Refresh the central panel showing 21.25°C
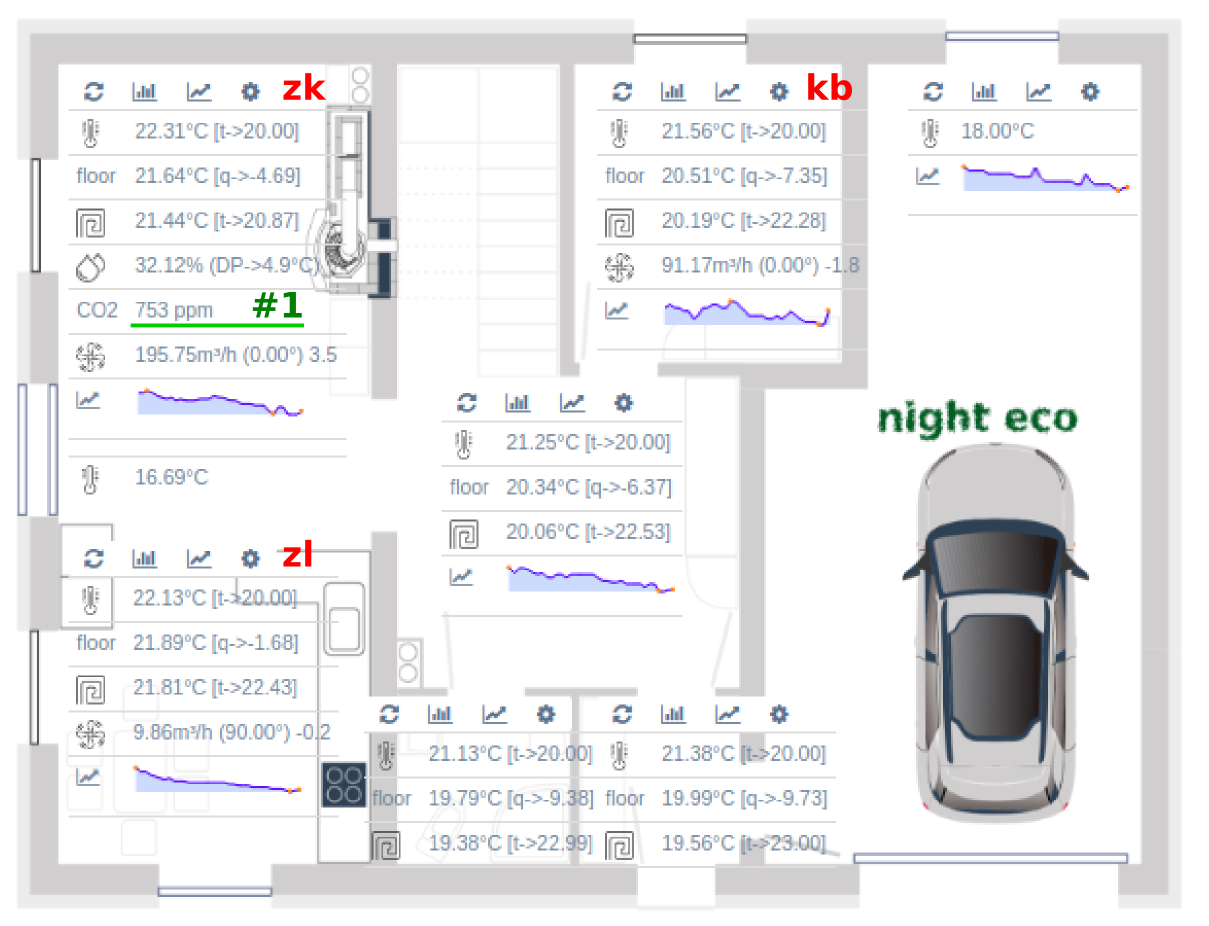This screenshot has width=1209, height=926. pyautogui.click(x=466, y=403)
